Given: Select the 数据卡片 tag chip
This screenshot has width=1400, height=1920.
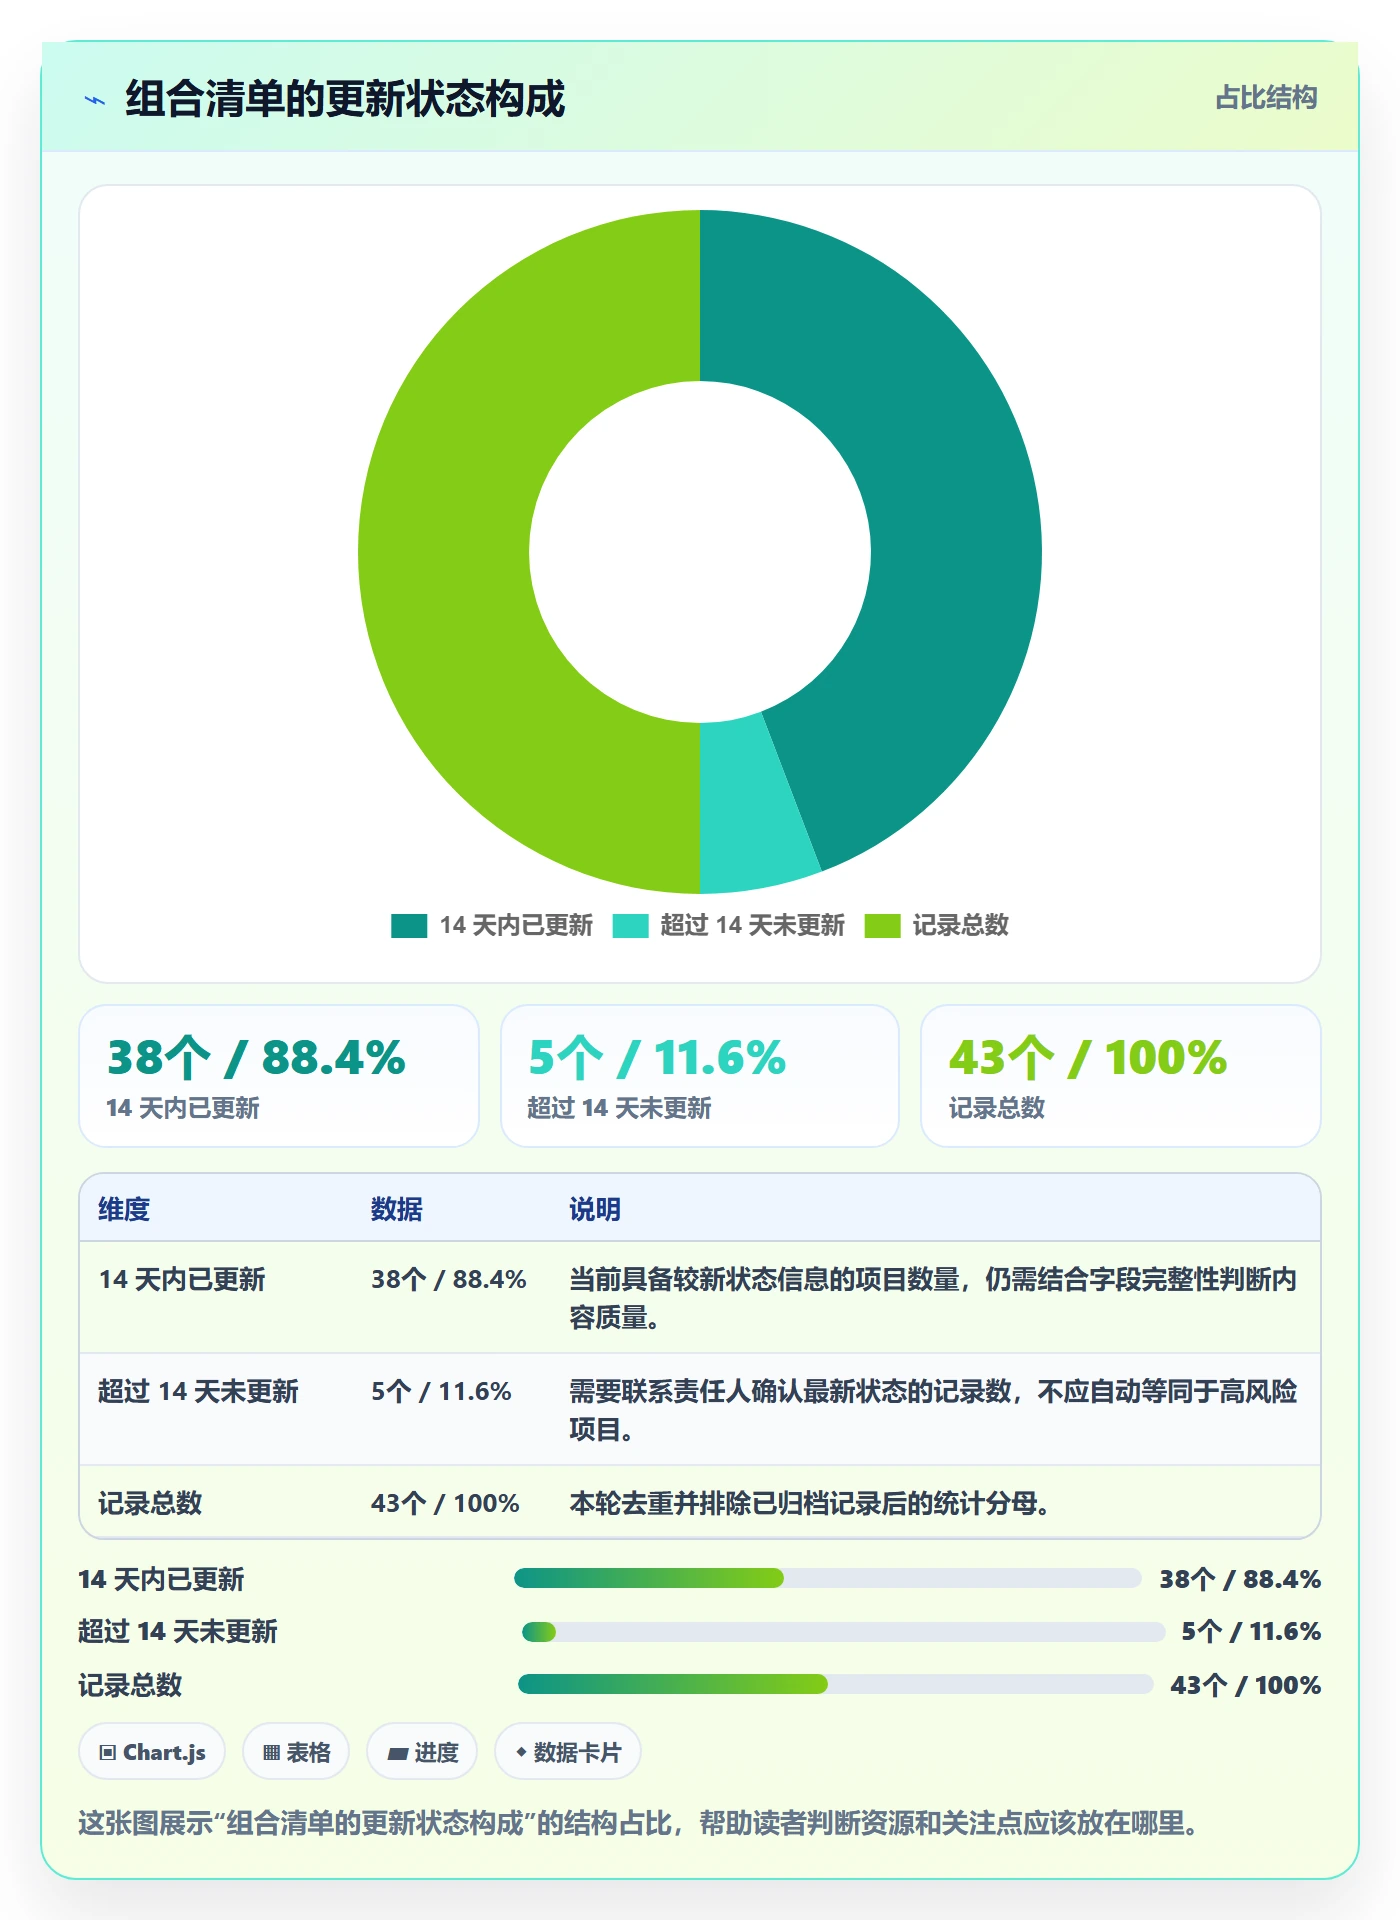Looking at the screenshot, I should click(x=568, y=1752).
